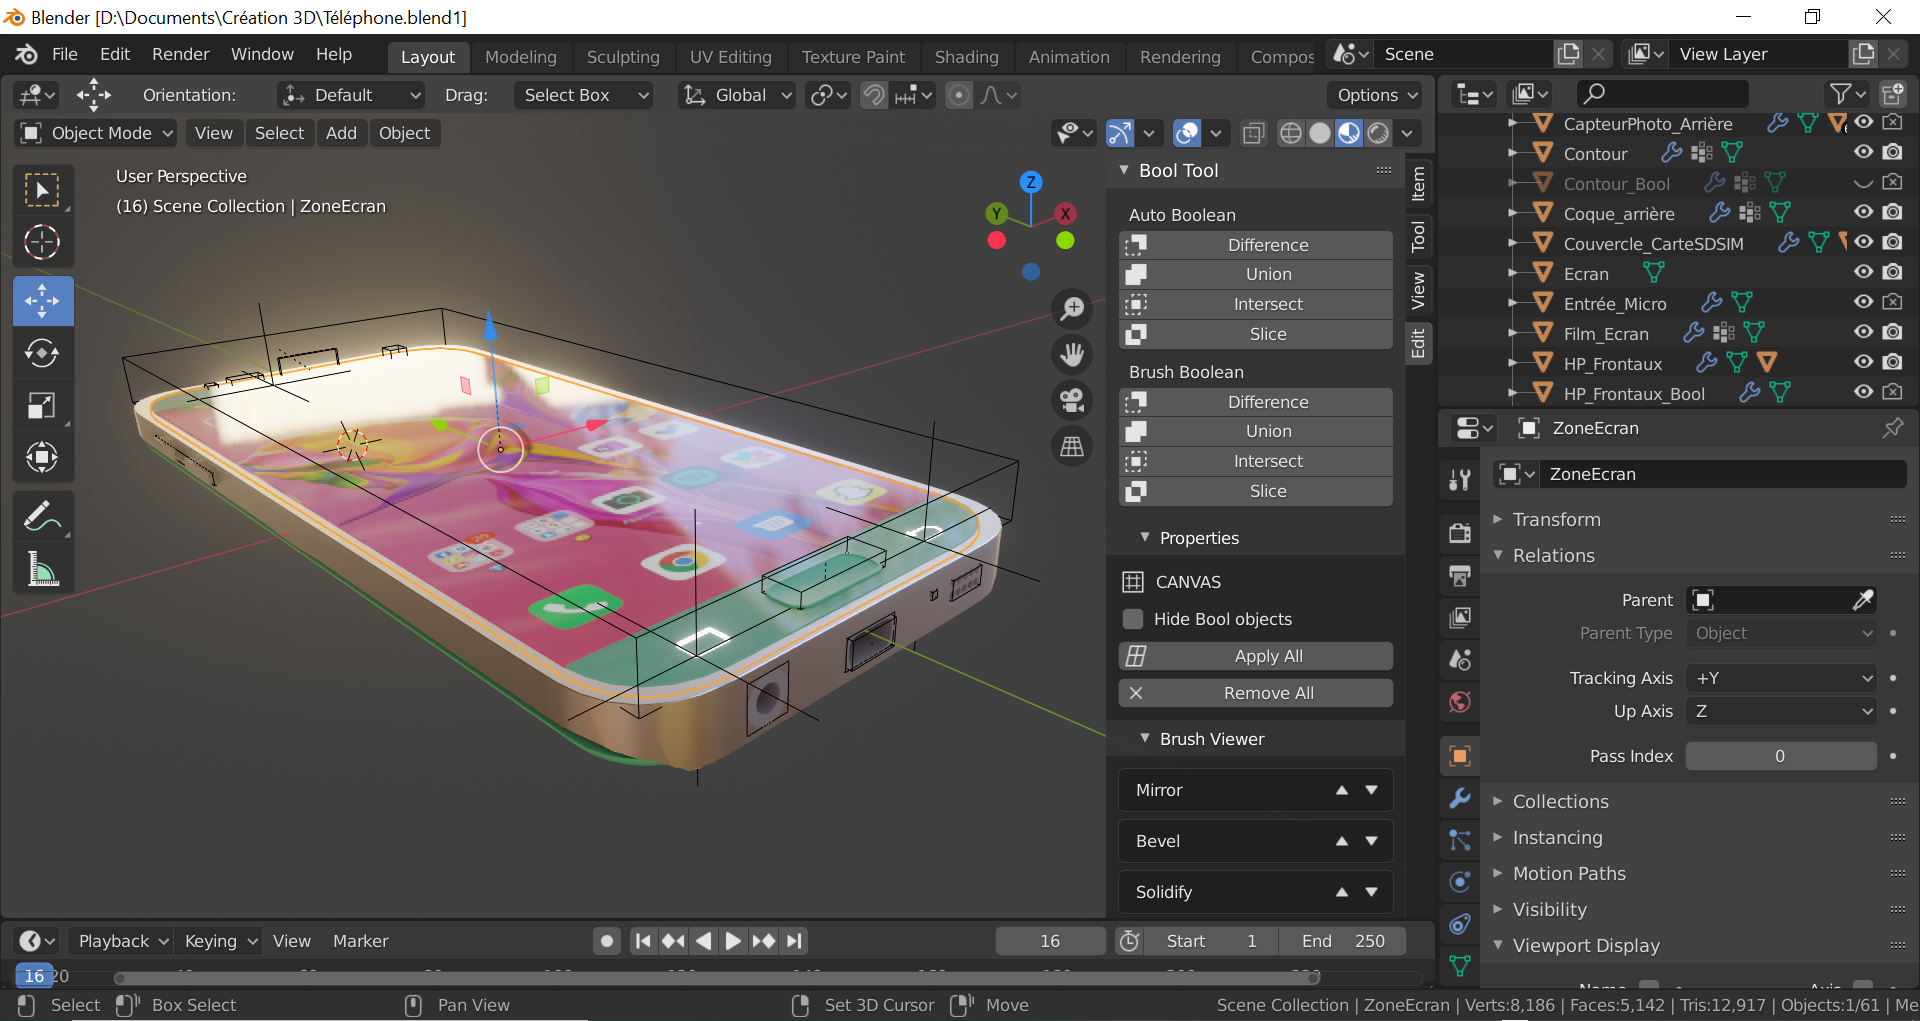1920x1021 pixels.
Task: Switch to the Sculpting workspace tab
Action: 623,57
